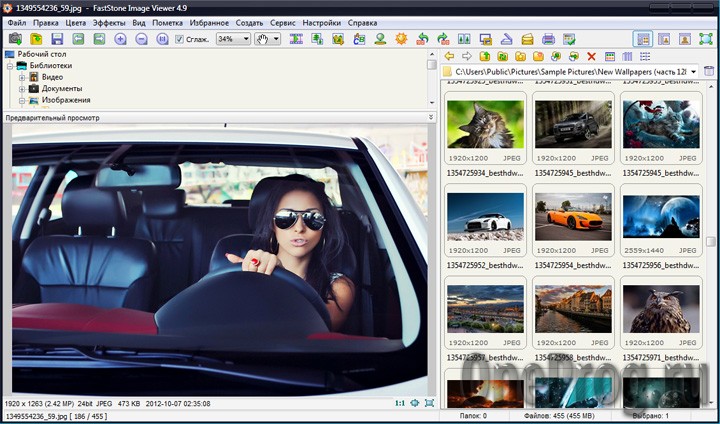
Task: Open the Справка menu
Action: [x=362, y=23]
